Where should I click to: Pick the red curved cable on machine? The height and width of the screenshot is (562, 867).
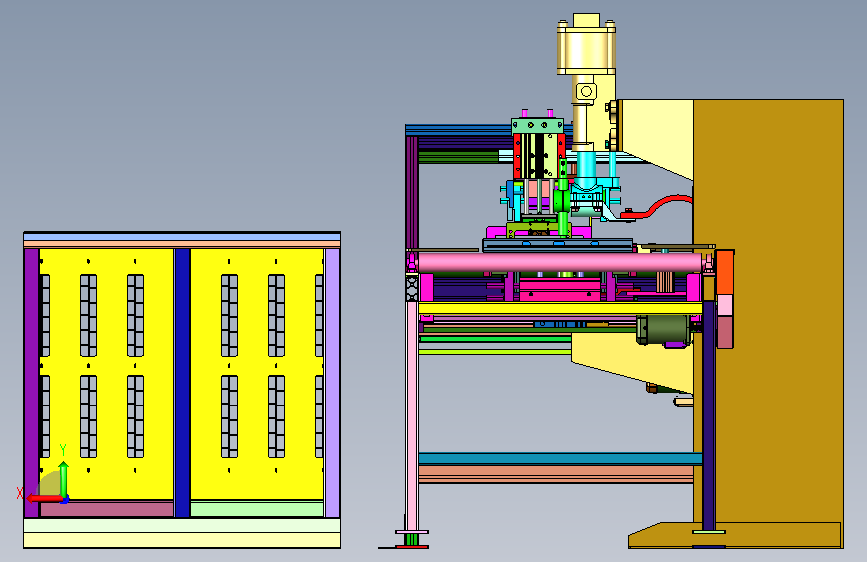click(658, 207)
